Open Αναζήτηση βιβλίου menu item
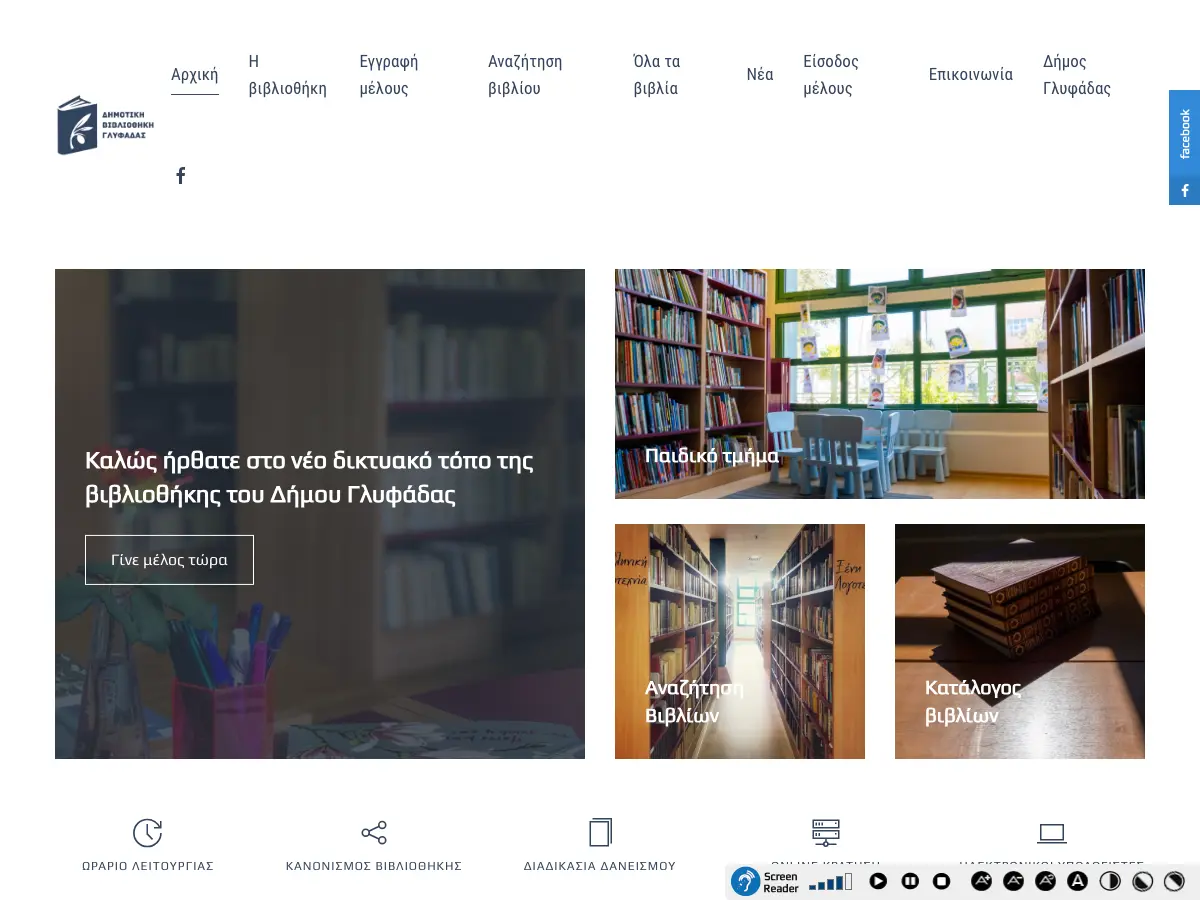The image size is (1200, 900). click(525, 75)
